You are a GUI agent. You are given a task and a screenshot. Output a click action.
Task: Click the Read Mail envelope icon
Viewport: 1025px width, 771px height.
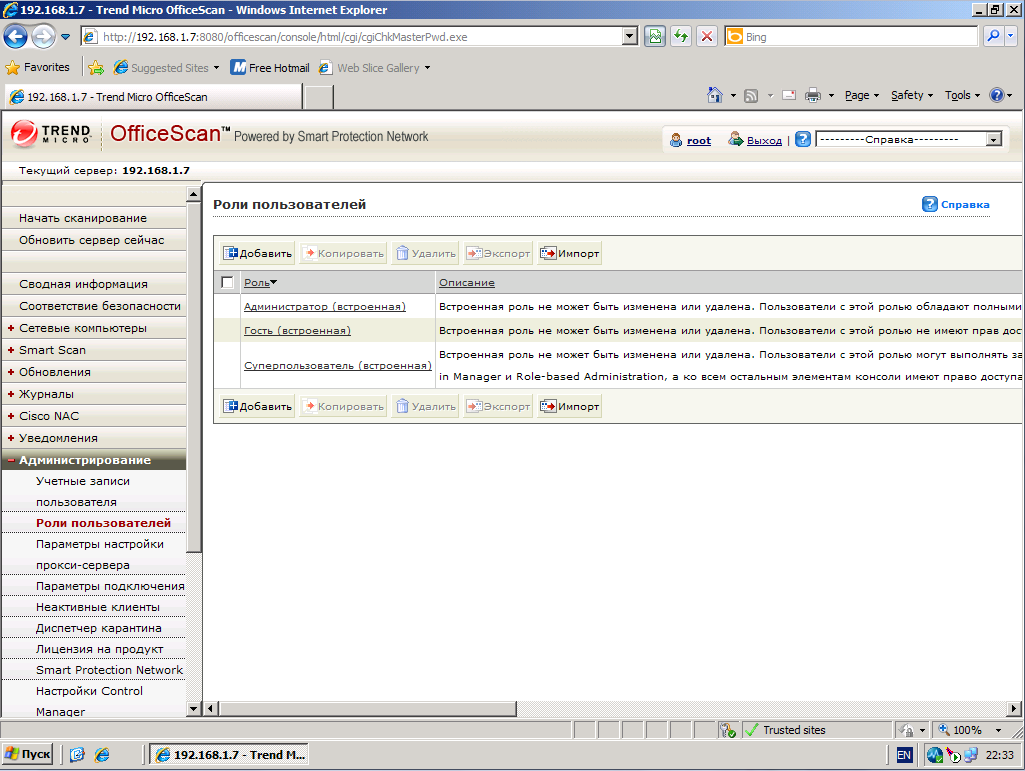(789, 95)
